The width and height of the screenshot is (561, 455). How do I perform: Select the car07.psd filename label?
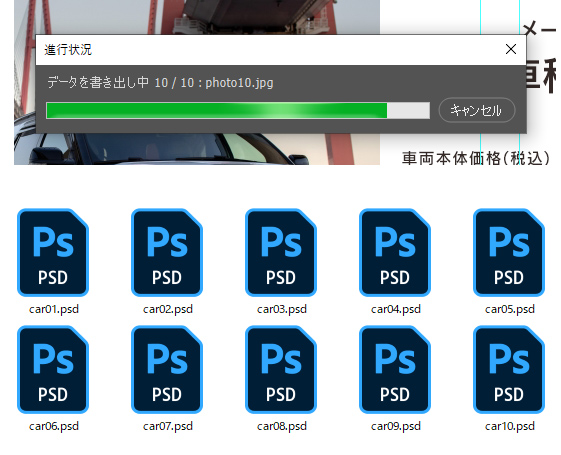click(168, 426)
